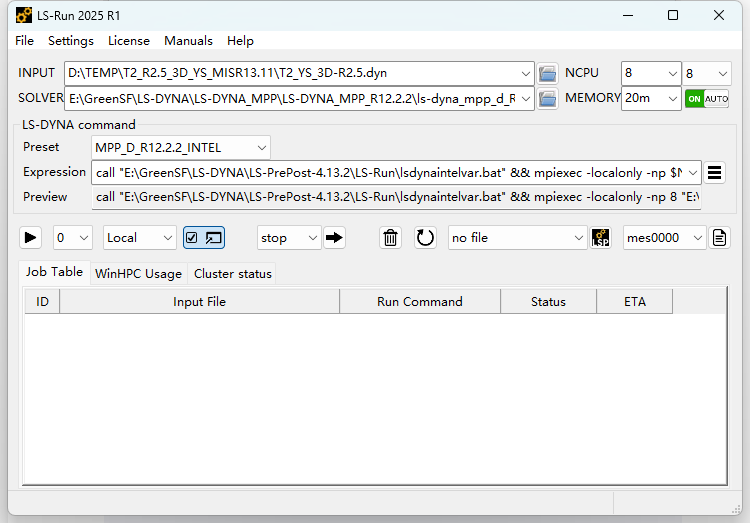Viewport: 750px width, 523px height.
Task: Switch to the Cluster status tab
Action: click(x=232, y=273)
